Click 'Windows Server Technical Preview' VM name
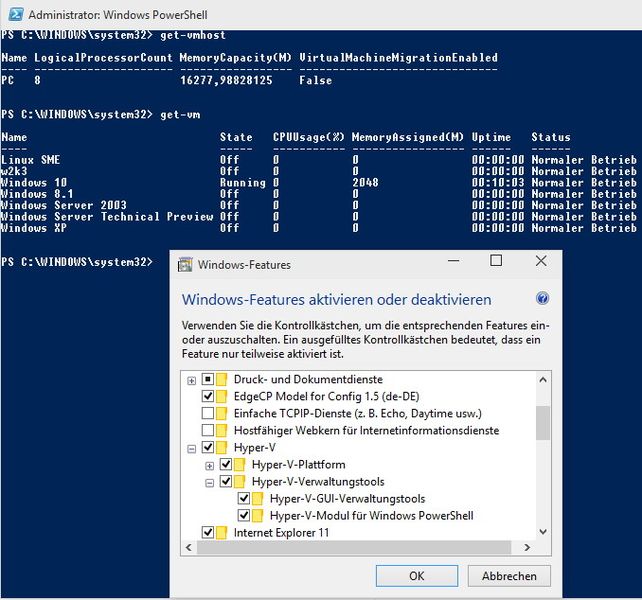This screenshot has height=600, width=642. [107, 216]
